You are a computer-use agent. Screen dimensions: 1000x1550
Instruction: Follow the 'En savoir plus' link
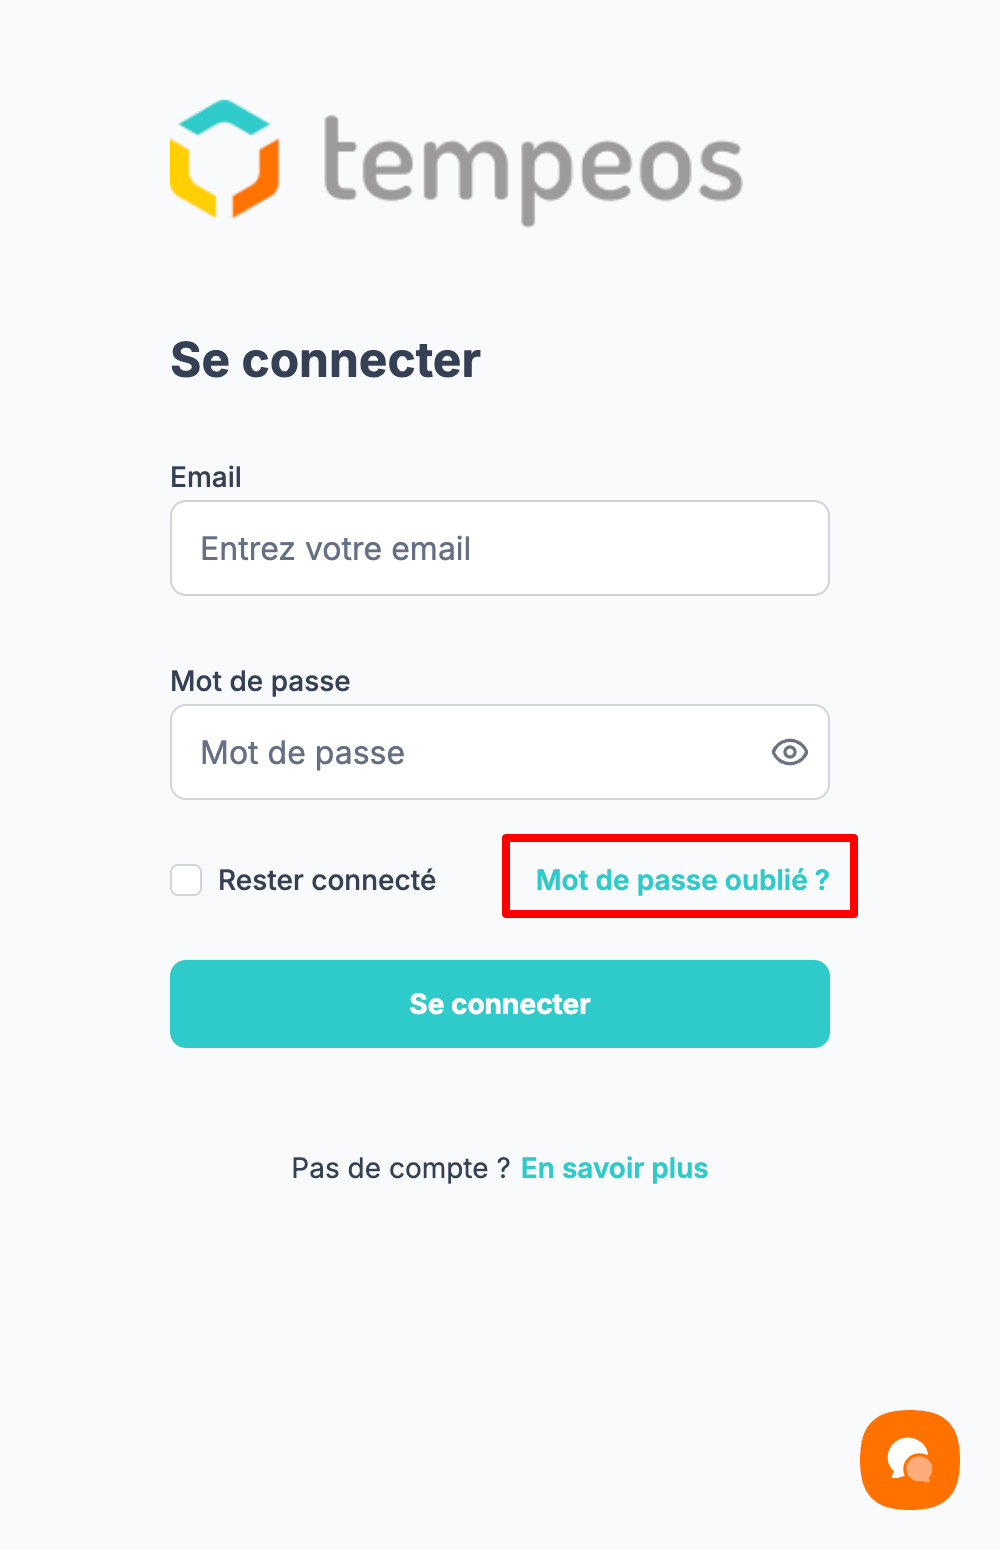click(614, 1168)
